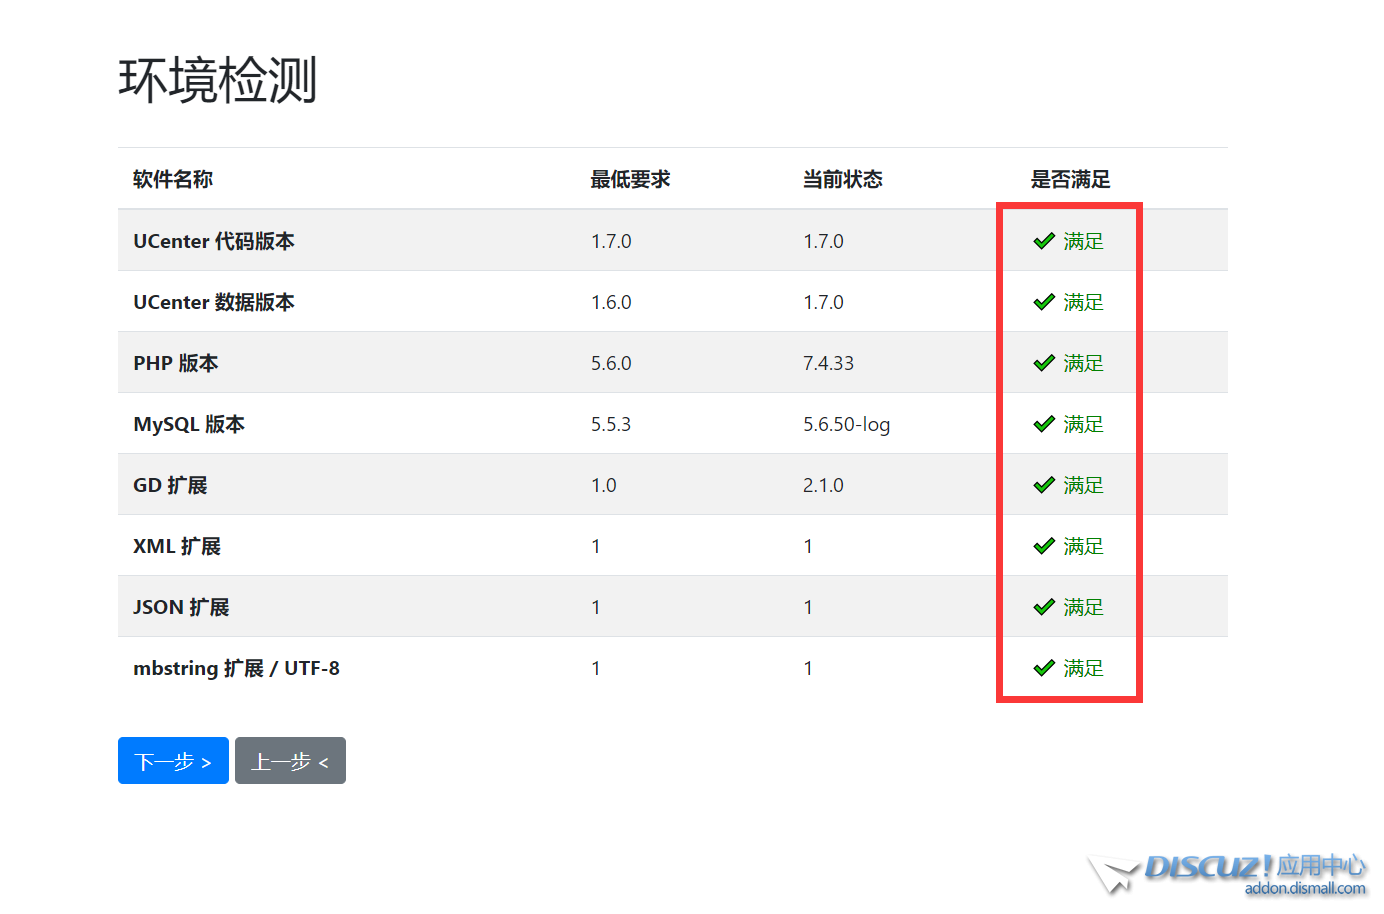Click the mbstring 扩展 / UTF-8 row label
The height and width of the screenshot is (914, 1384).
click(236, 668)
